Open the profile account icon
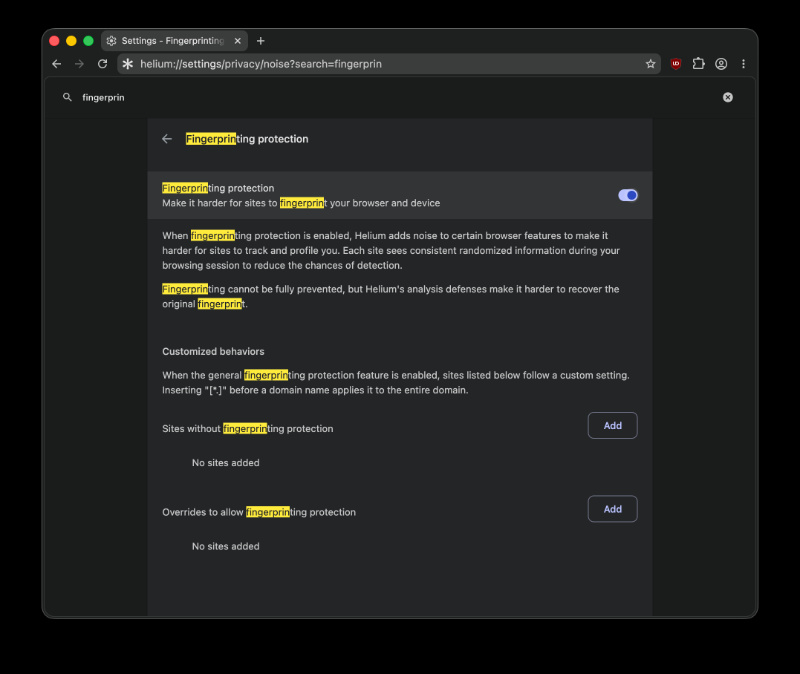Screen dimensions: 800x674 point(721,64)
